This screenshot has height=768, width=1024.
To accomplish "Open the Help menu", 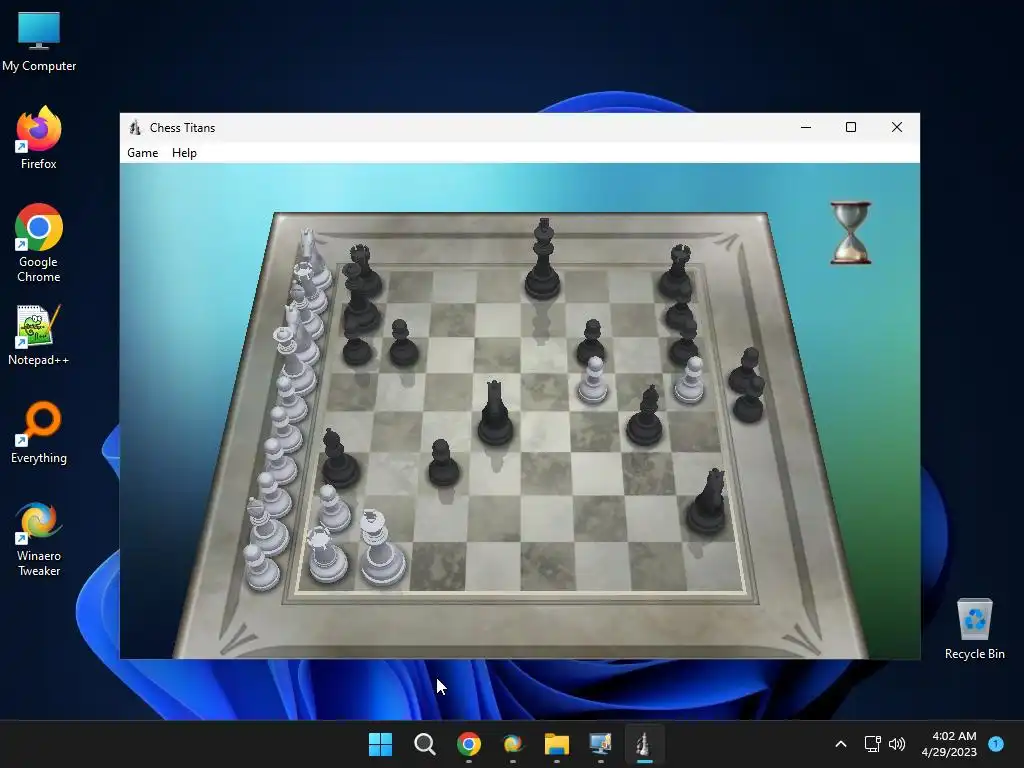I will [184, 153].
